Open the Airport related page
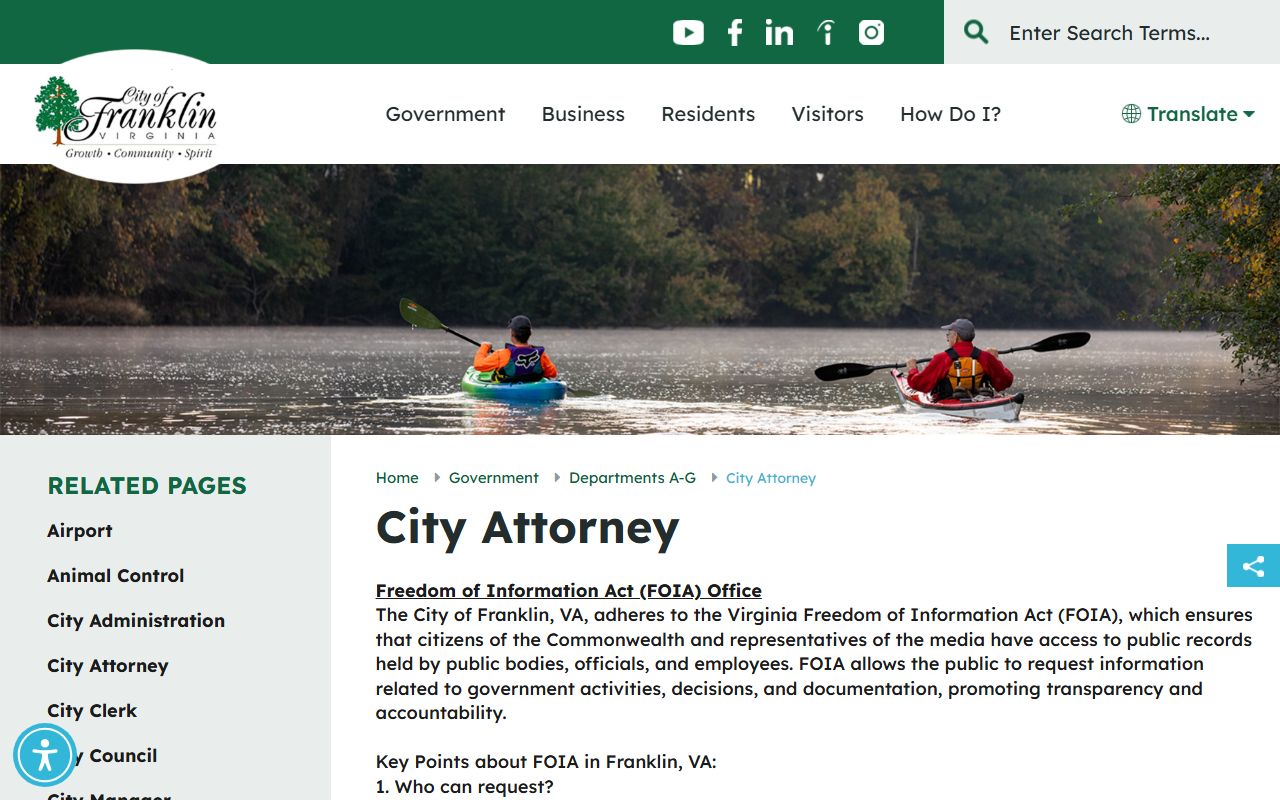 80,531
